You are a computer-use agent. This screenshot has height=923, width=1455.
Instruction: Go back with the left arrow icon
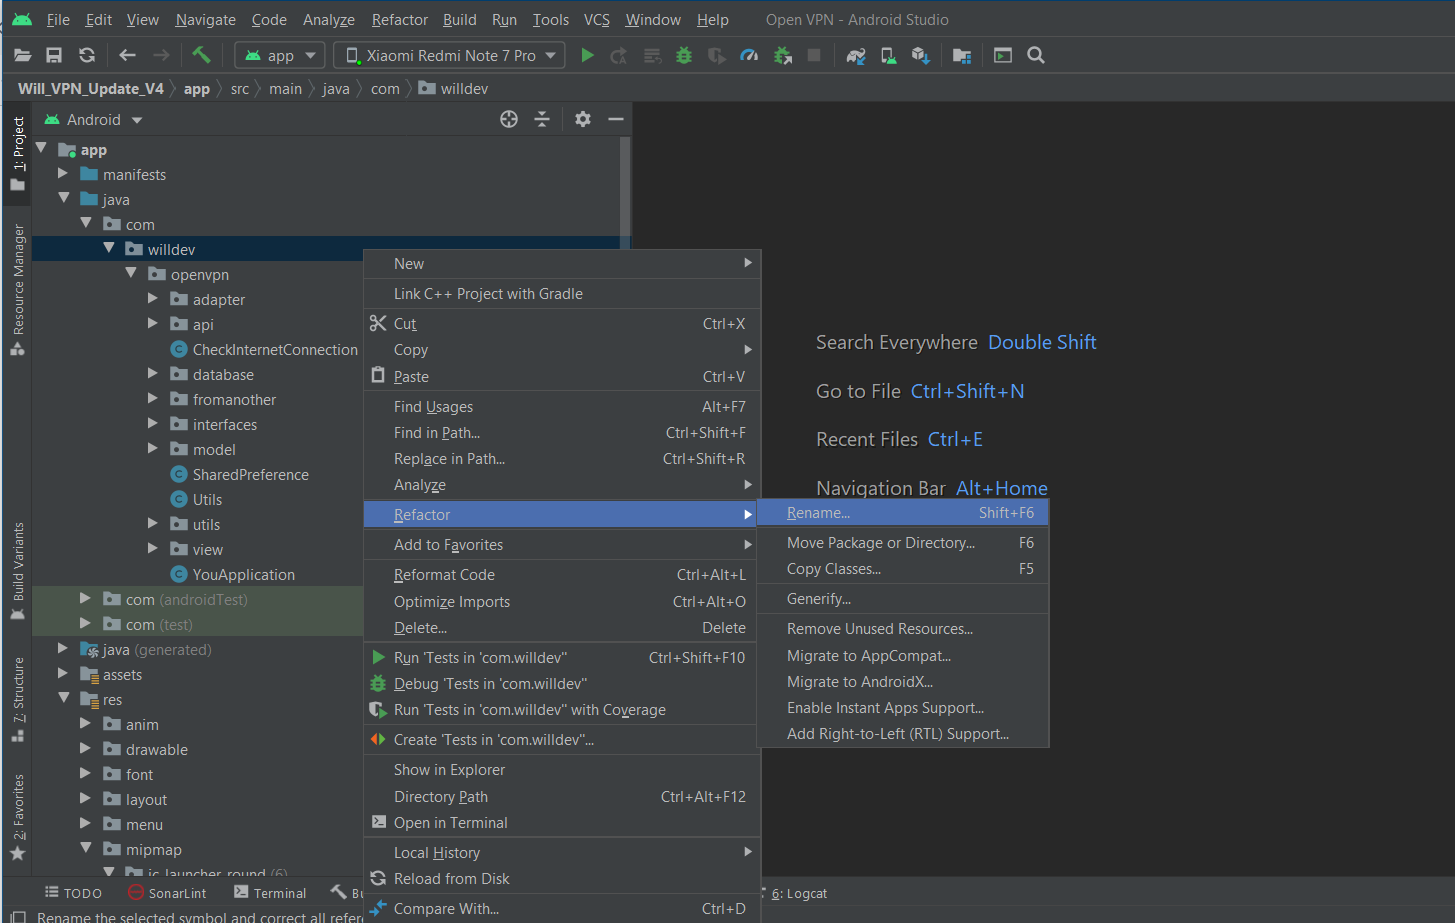click(127, 56)
